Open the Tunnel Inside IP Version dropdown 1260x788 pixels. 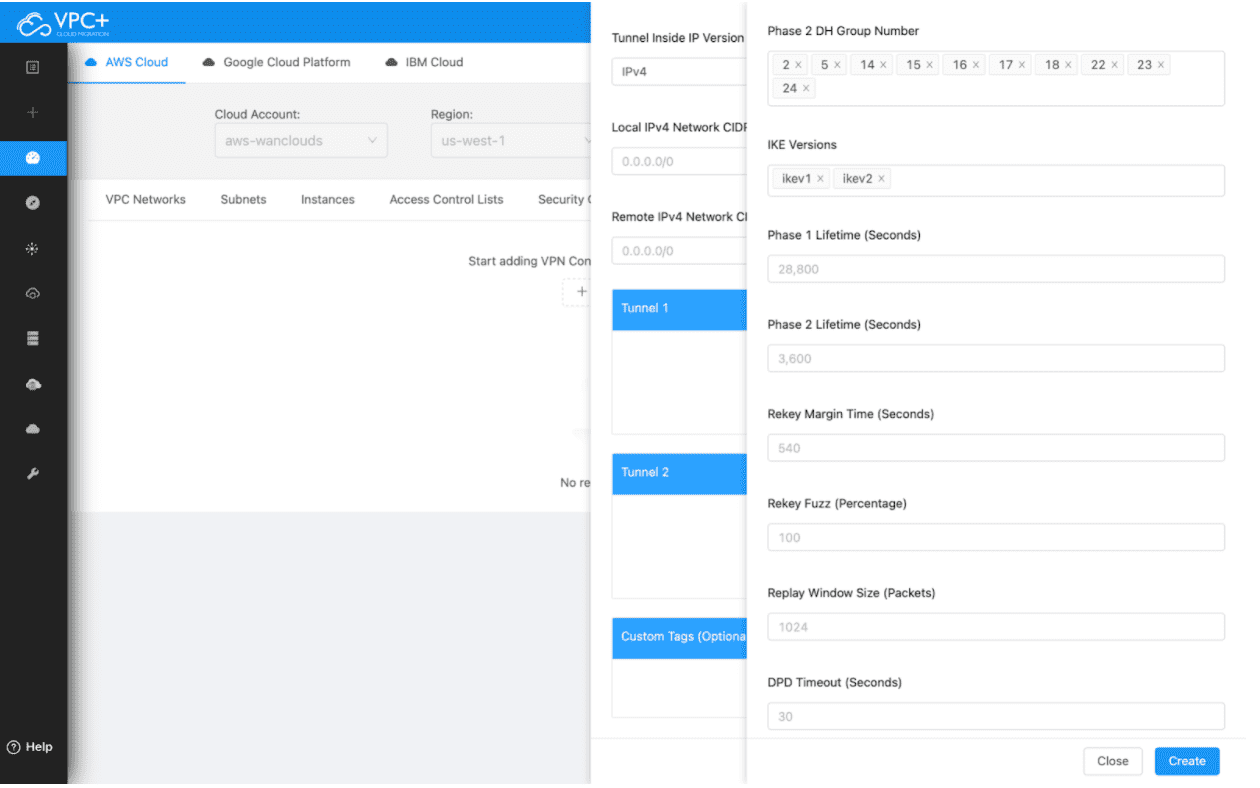pyautogui.click(x=679, y=72)
